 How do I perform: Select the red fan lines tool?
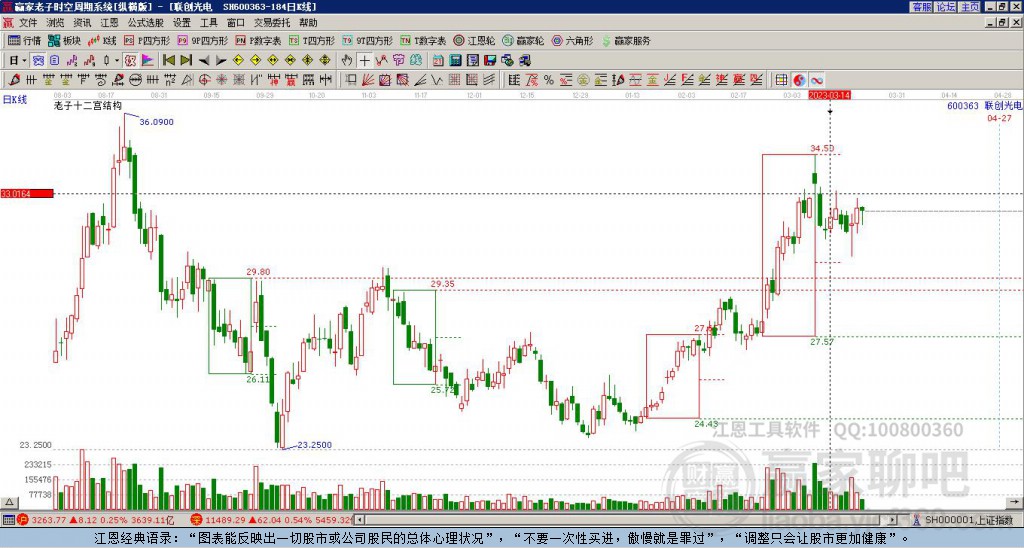pos(367,80)
